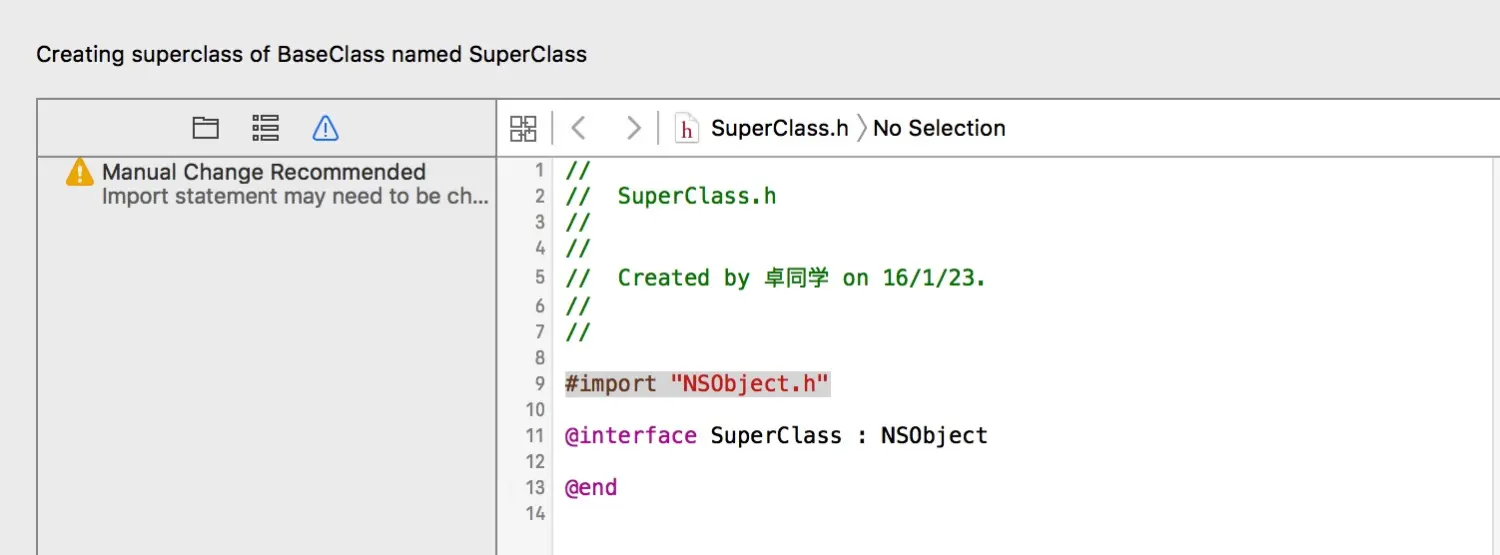Go forward in editor history

[633, 128]
